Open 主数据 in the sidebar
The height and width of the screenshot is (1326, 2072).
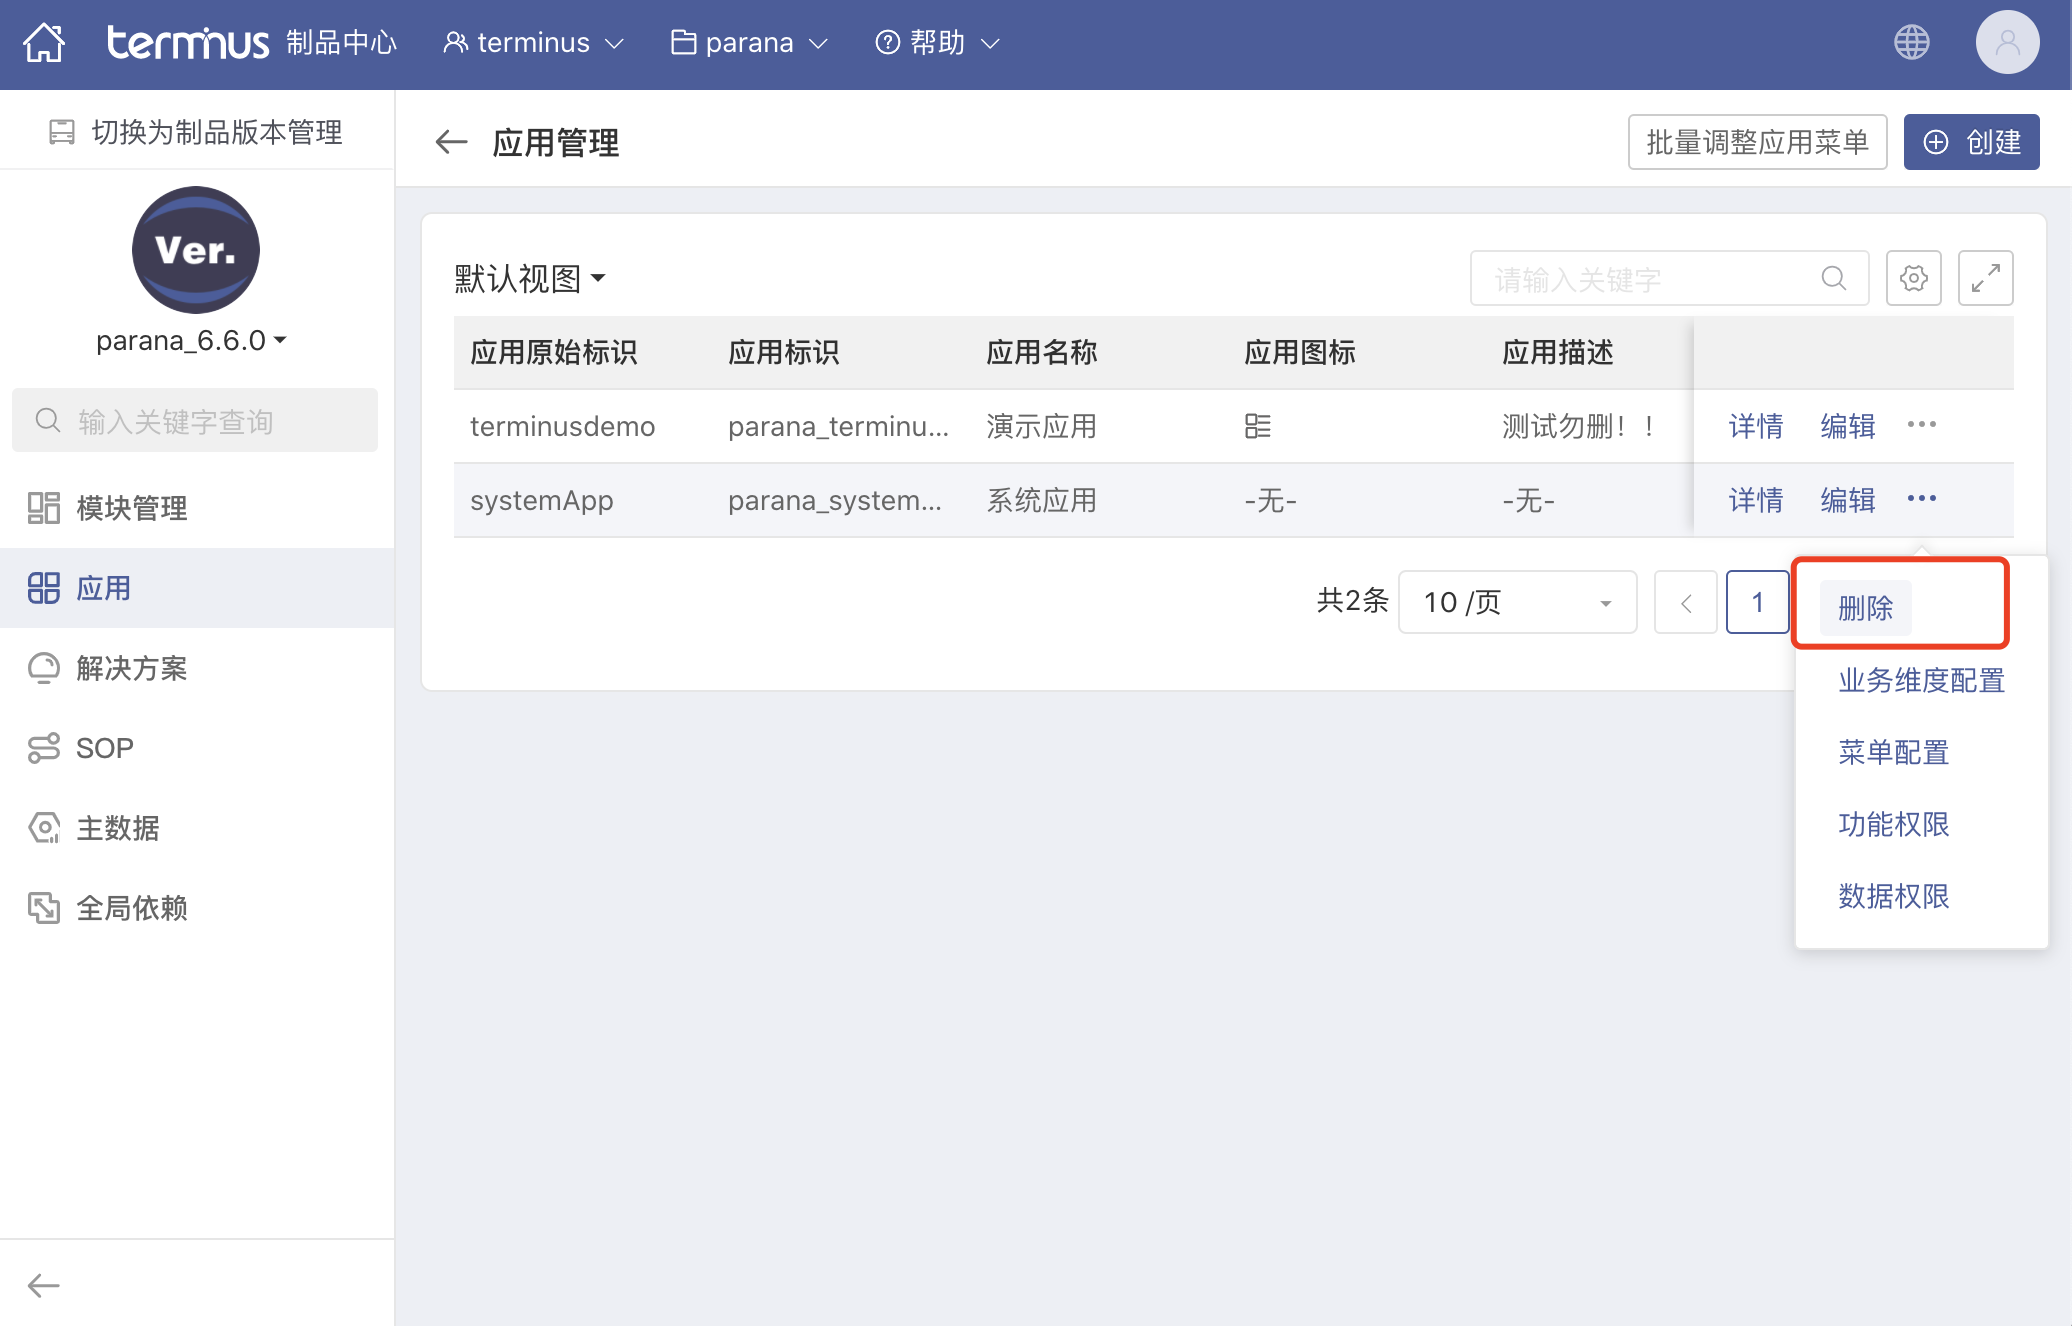point(197,828)
